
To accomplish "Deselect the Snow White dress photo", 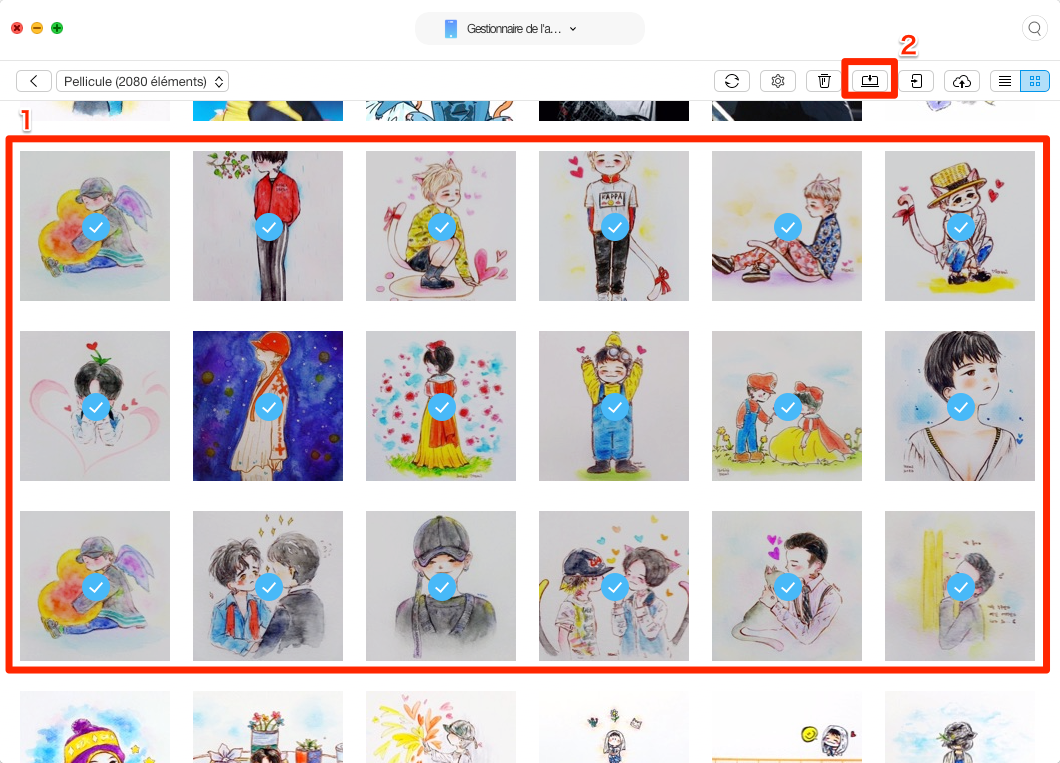I will point(441,406).
